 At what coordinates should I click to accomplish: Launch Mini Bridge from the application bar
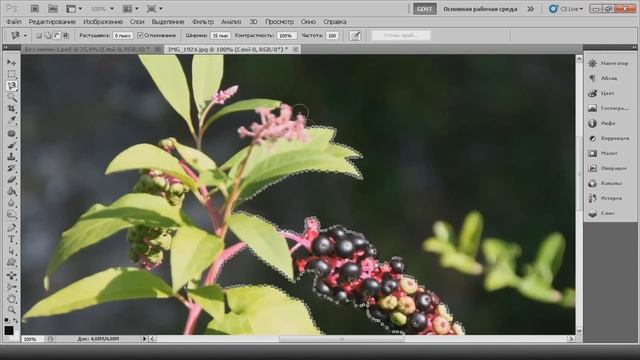(x=53, y=9)
